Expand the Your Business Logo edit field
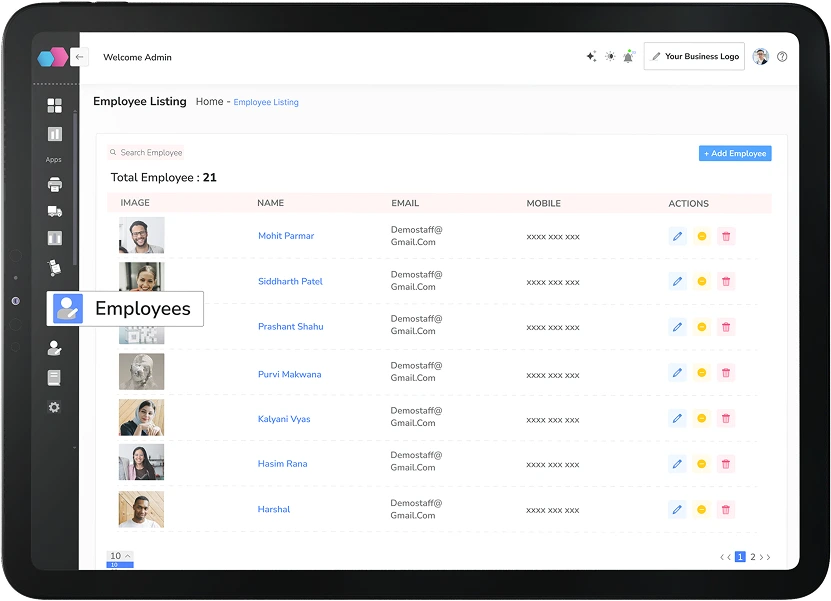831x601 pixels. [694, 56]
